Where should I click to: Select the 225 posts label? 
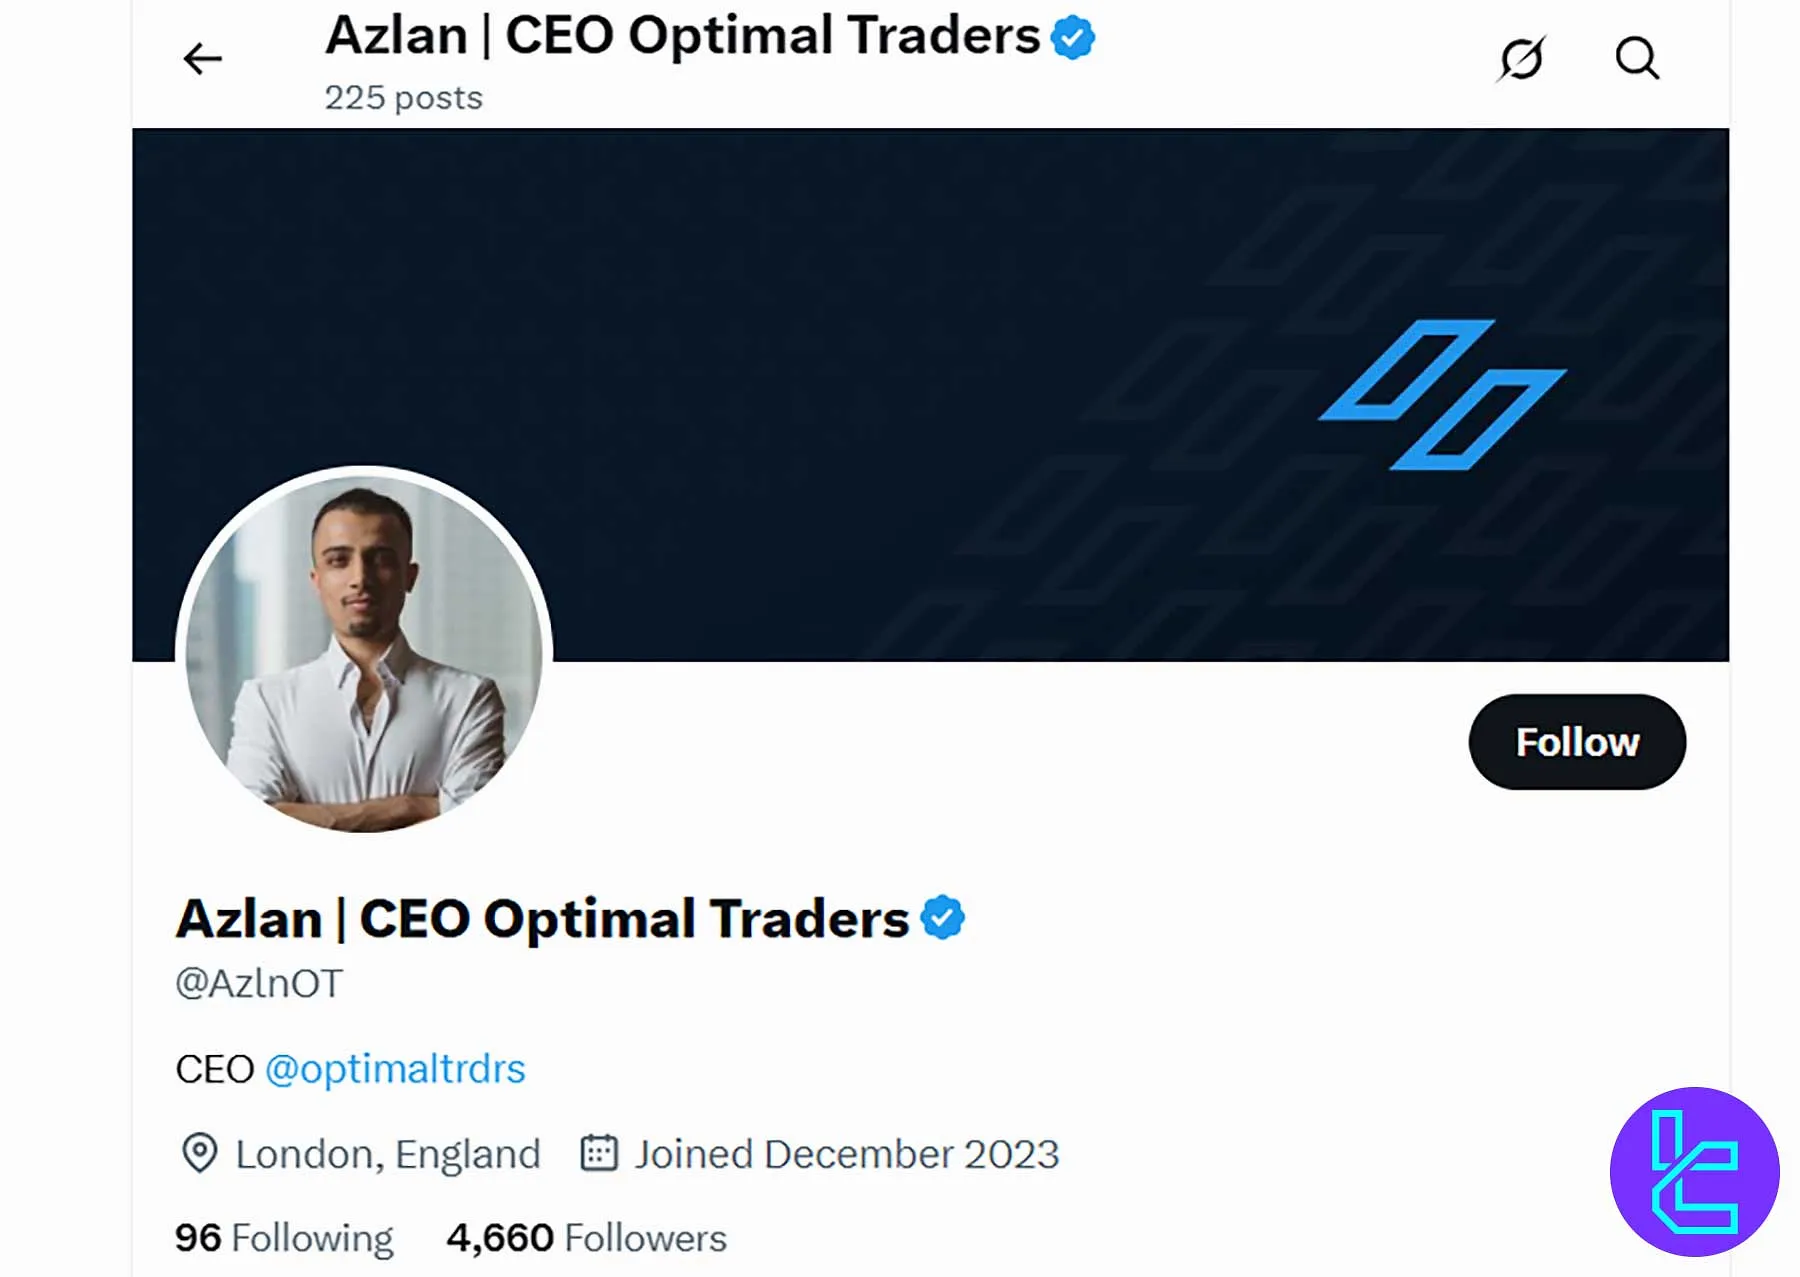point(404,97)
